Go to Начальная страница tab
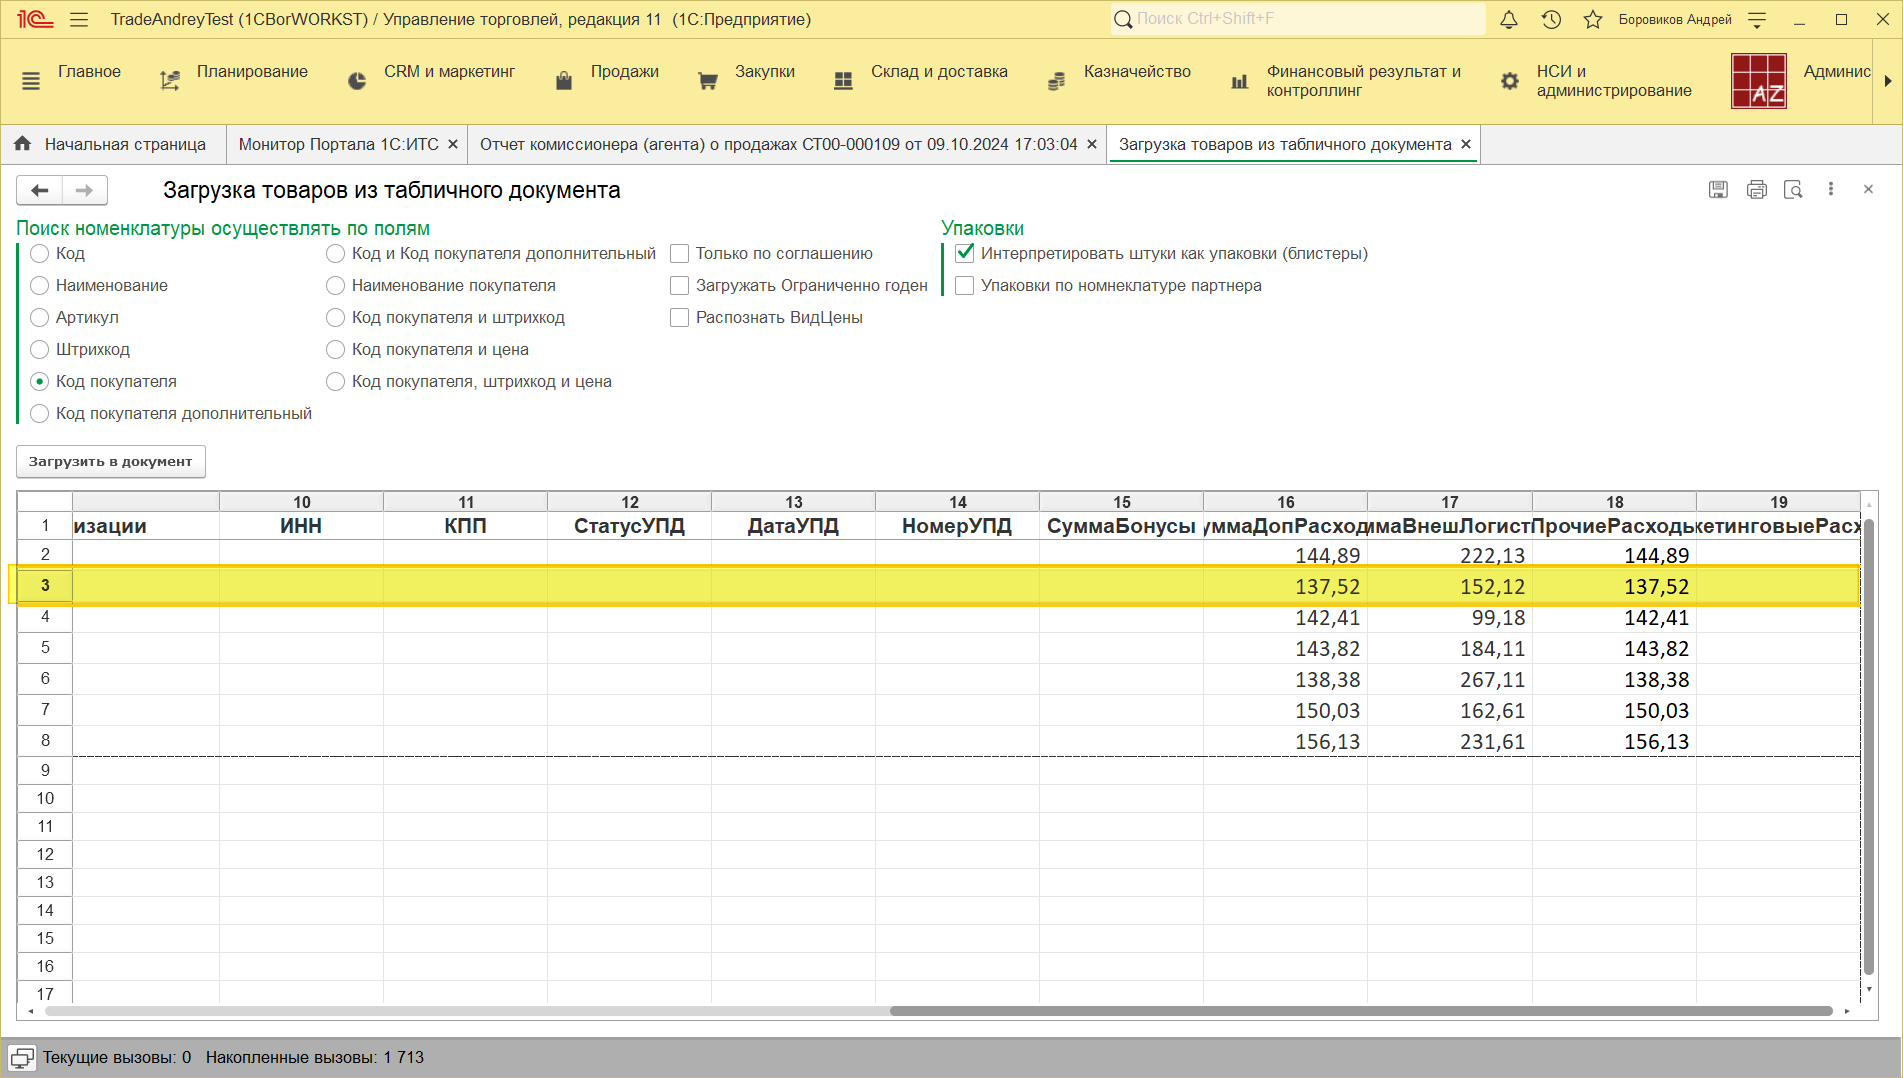 [125, 145]
